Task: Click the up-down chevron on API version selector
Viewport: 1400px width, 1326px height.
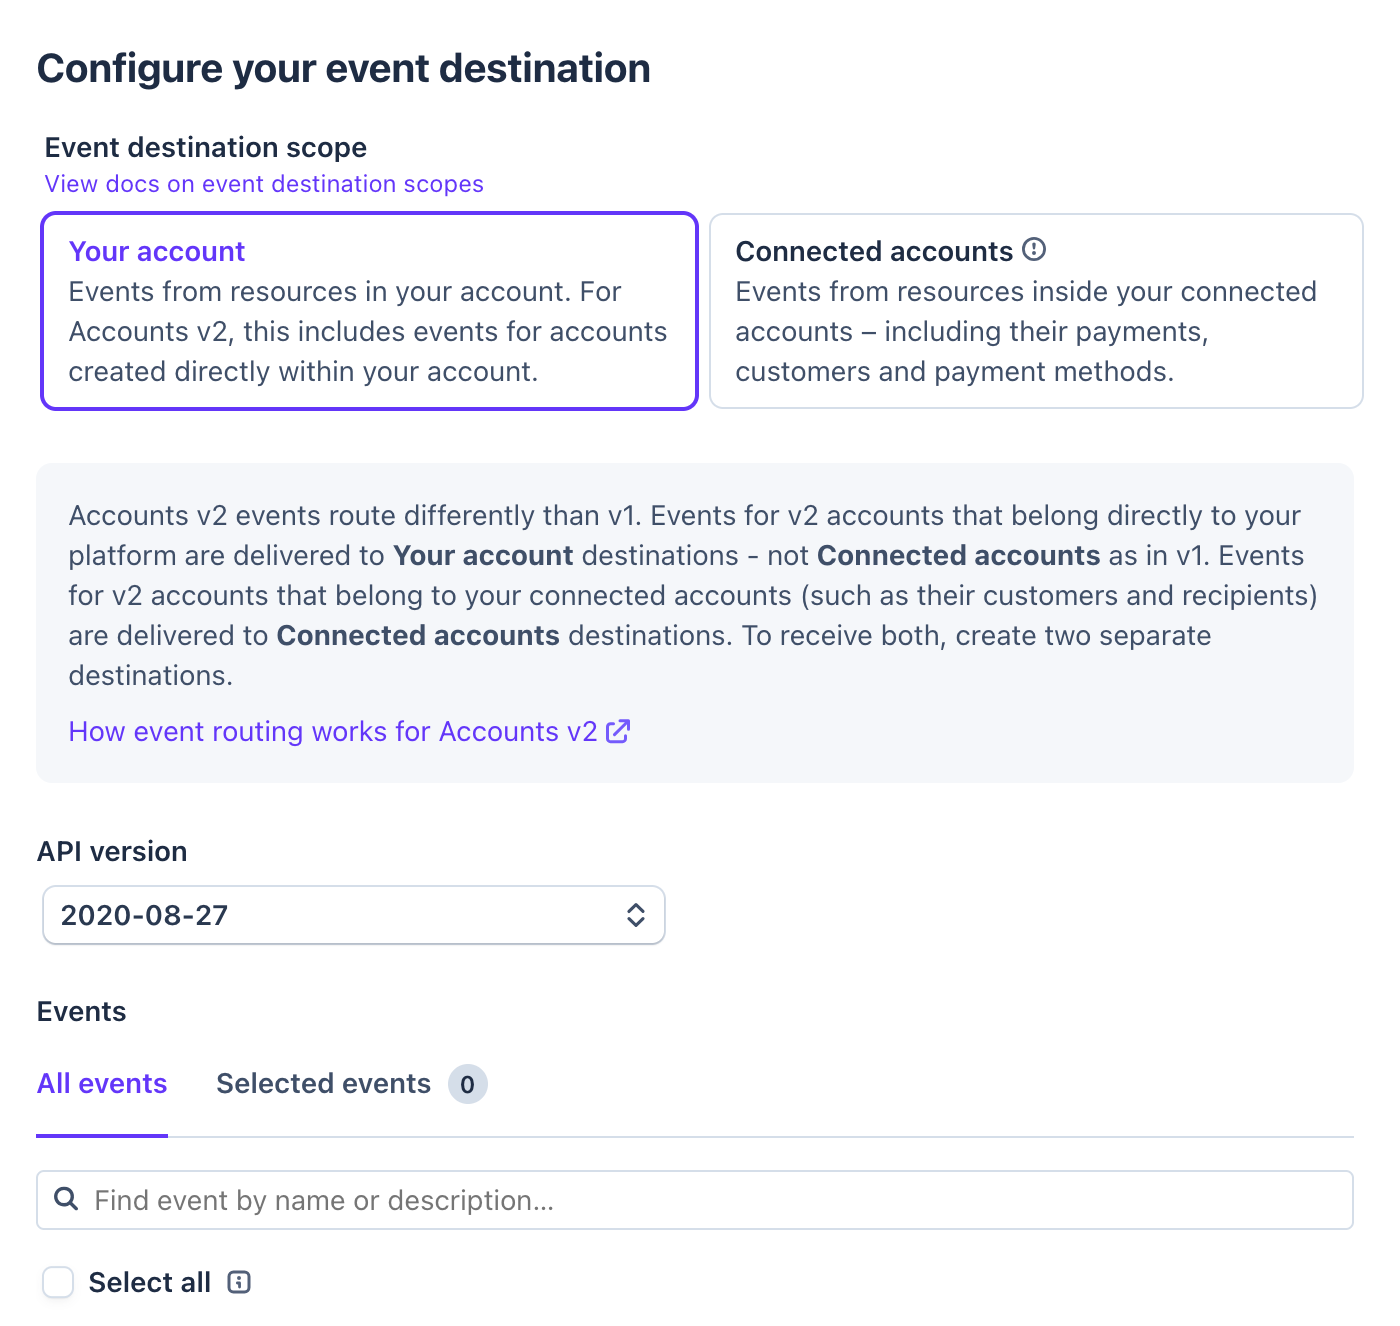Action: (636, 915)
